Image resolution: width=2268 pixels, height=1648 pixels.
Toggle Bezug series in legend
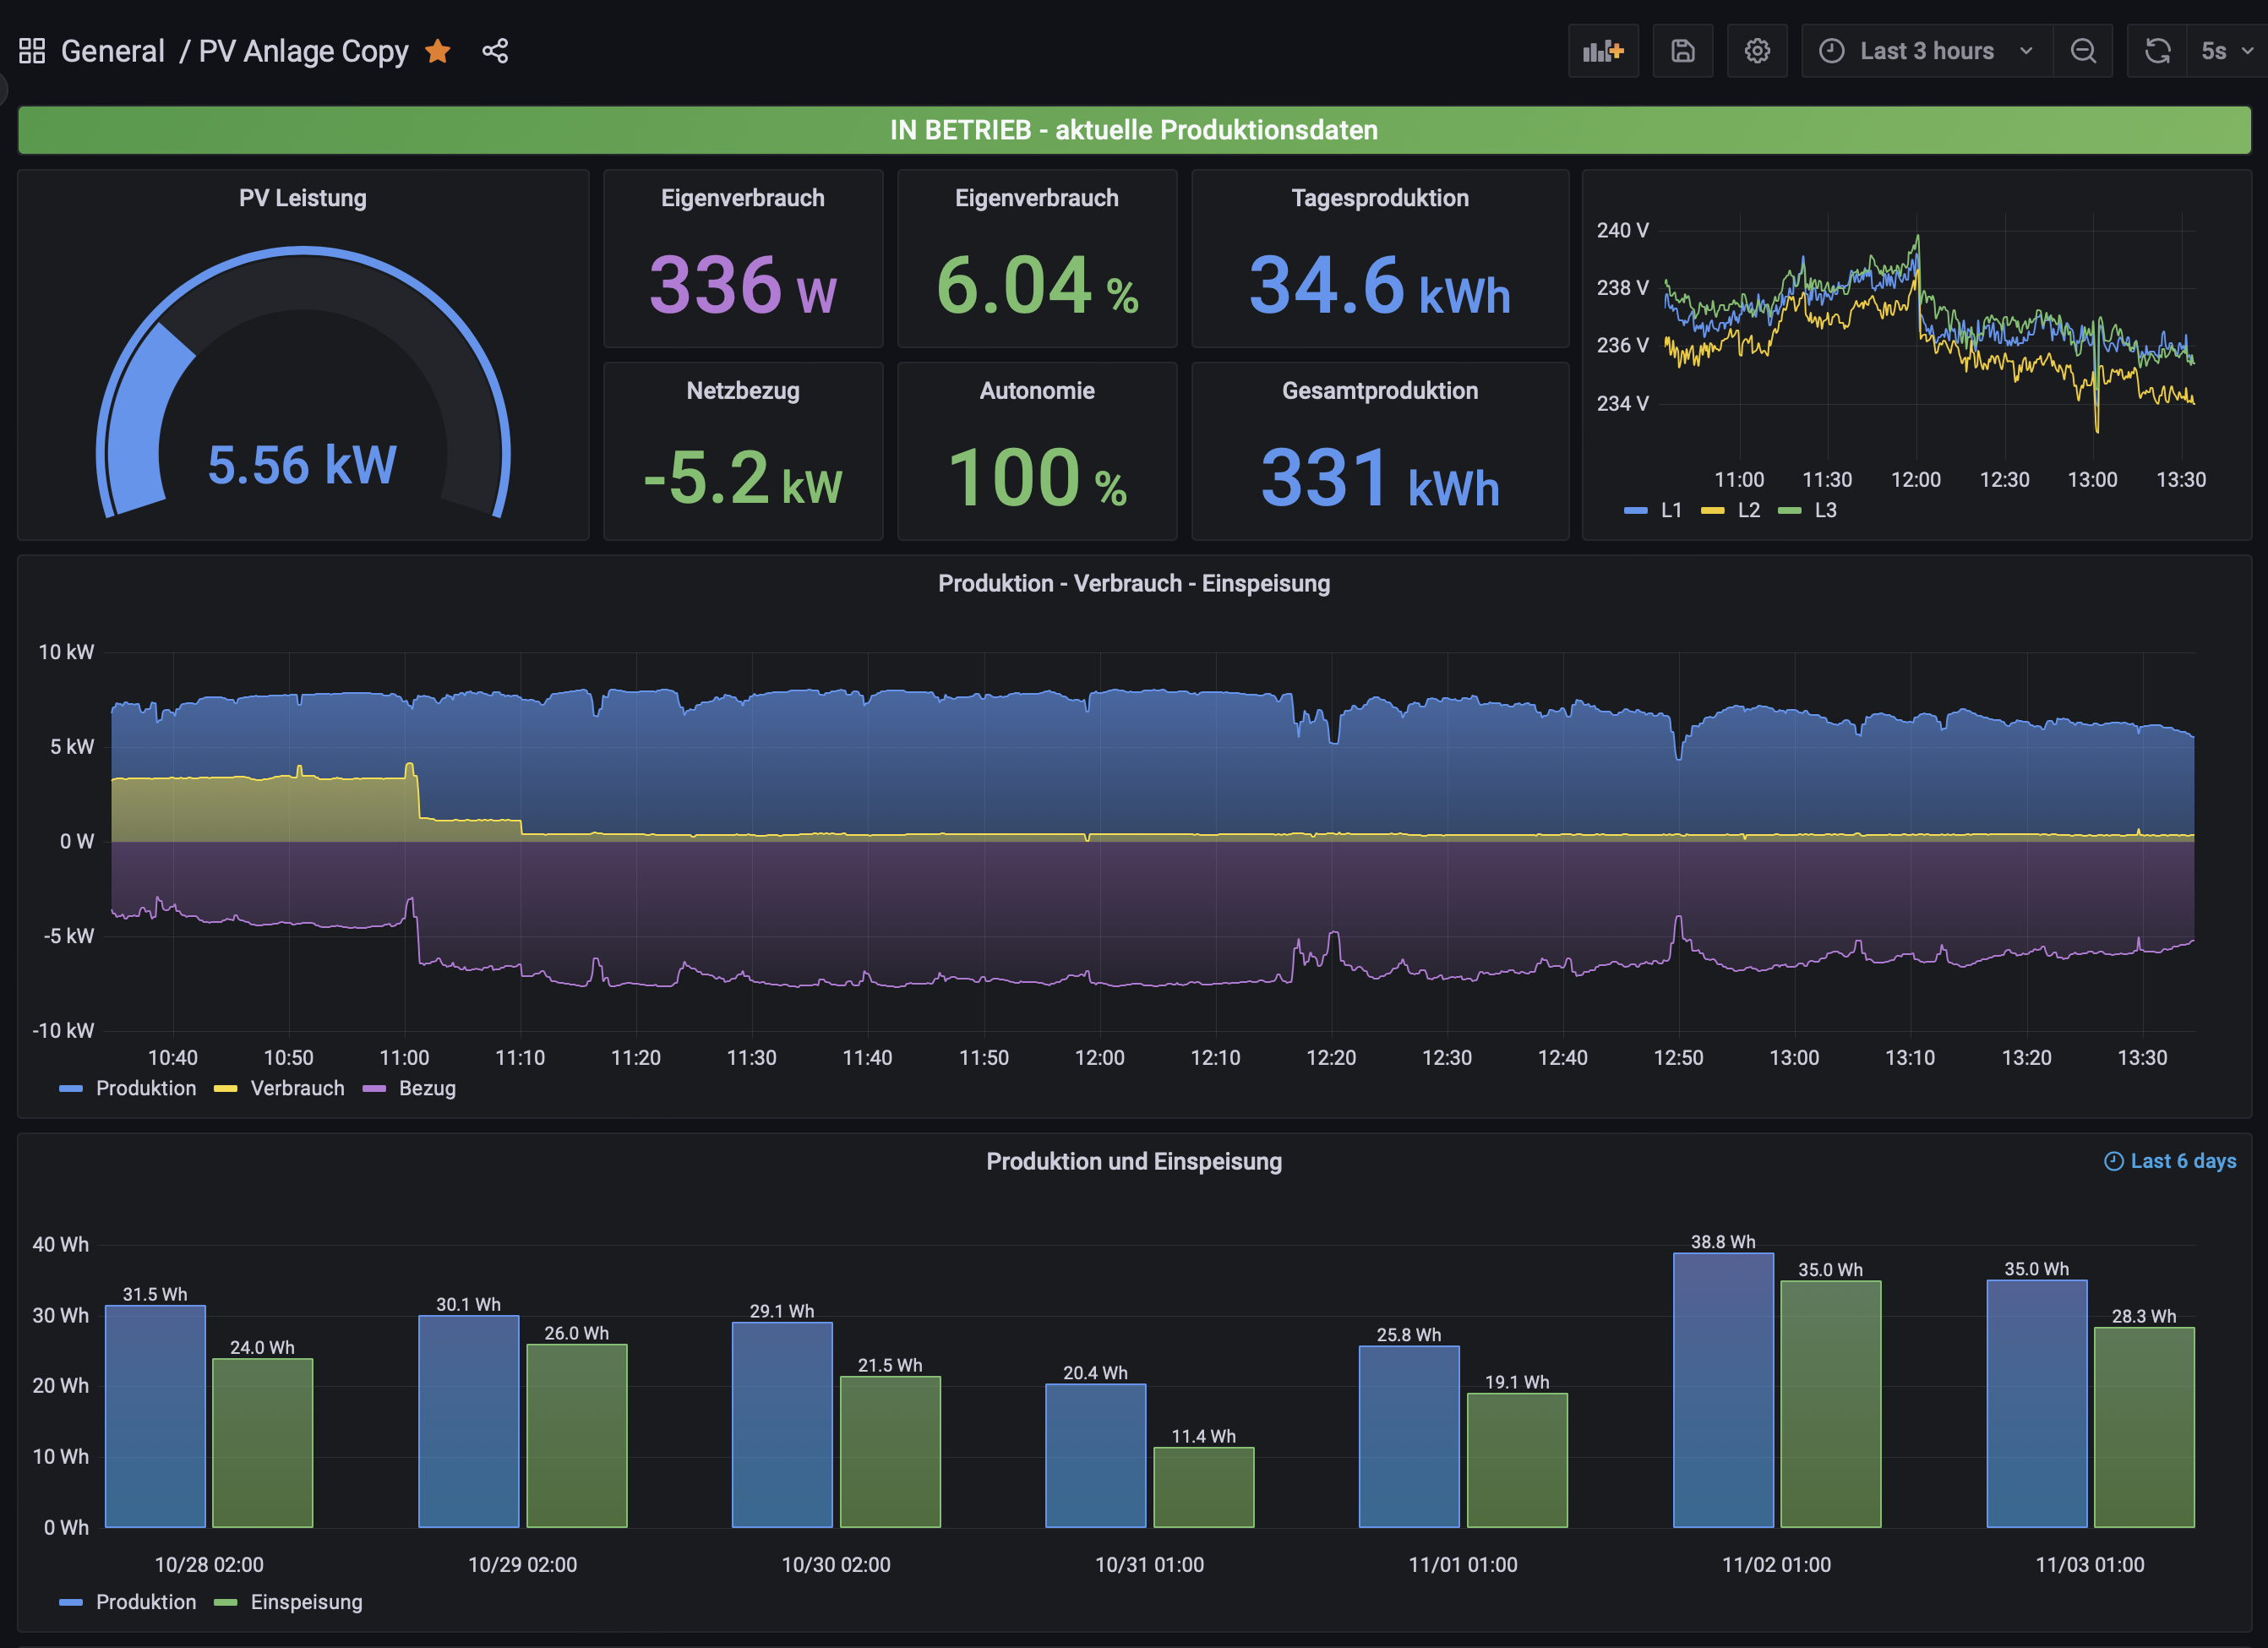[x=427, y=1088]
